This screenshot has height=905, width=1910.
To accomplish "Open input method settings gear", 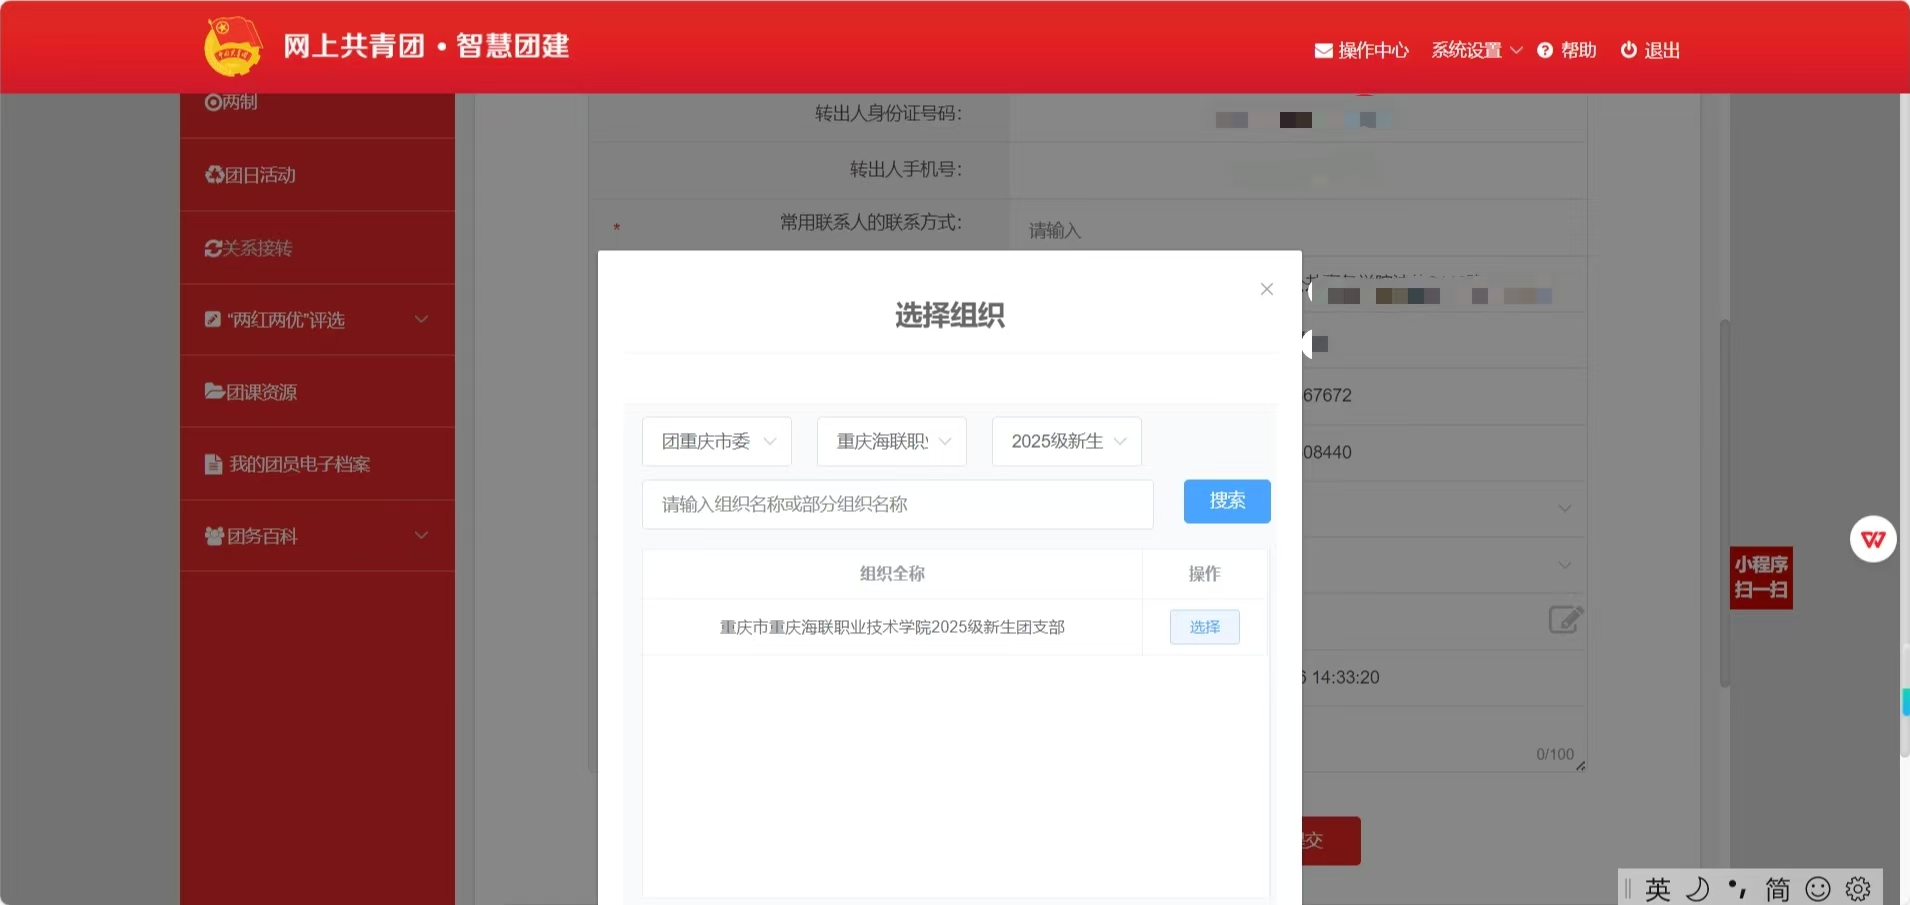I will [x=1858, y=888].
